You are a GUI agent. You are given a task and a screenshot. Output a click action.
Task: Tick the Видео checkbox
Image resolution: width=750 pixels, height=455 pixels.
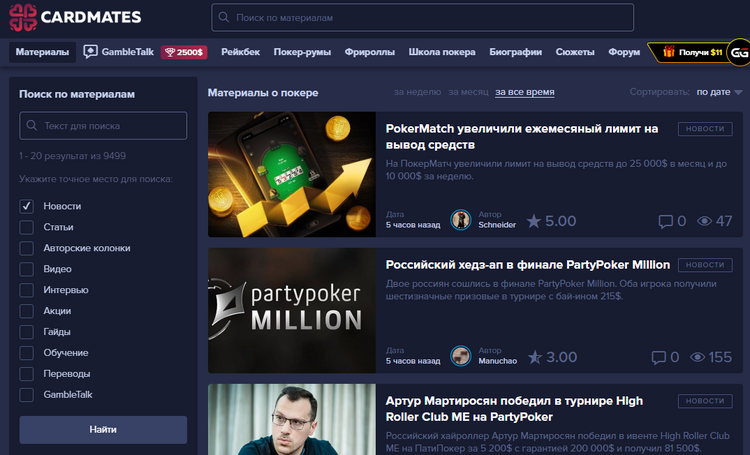click(x=27, y=269)
